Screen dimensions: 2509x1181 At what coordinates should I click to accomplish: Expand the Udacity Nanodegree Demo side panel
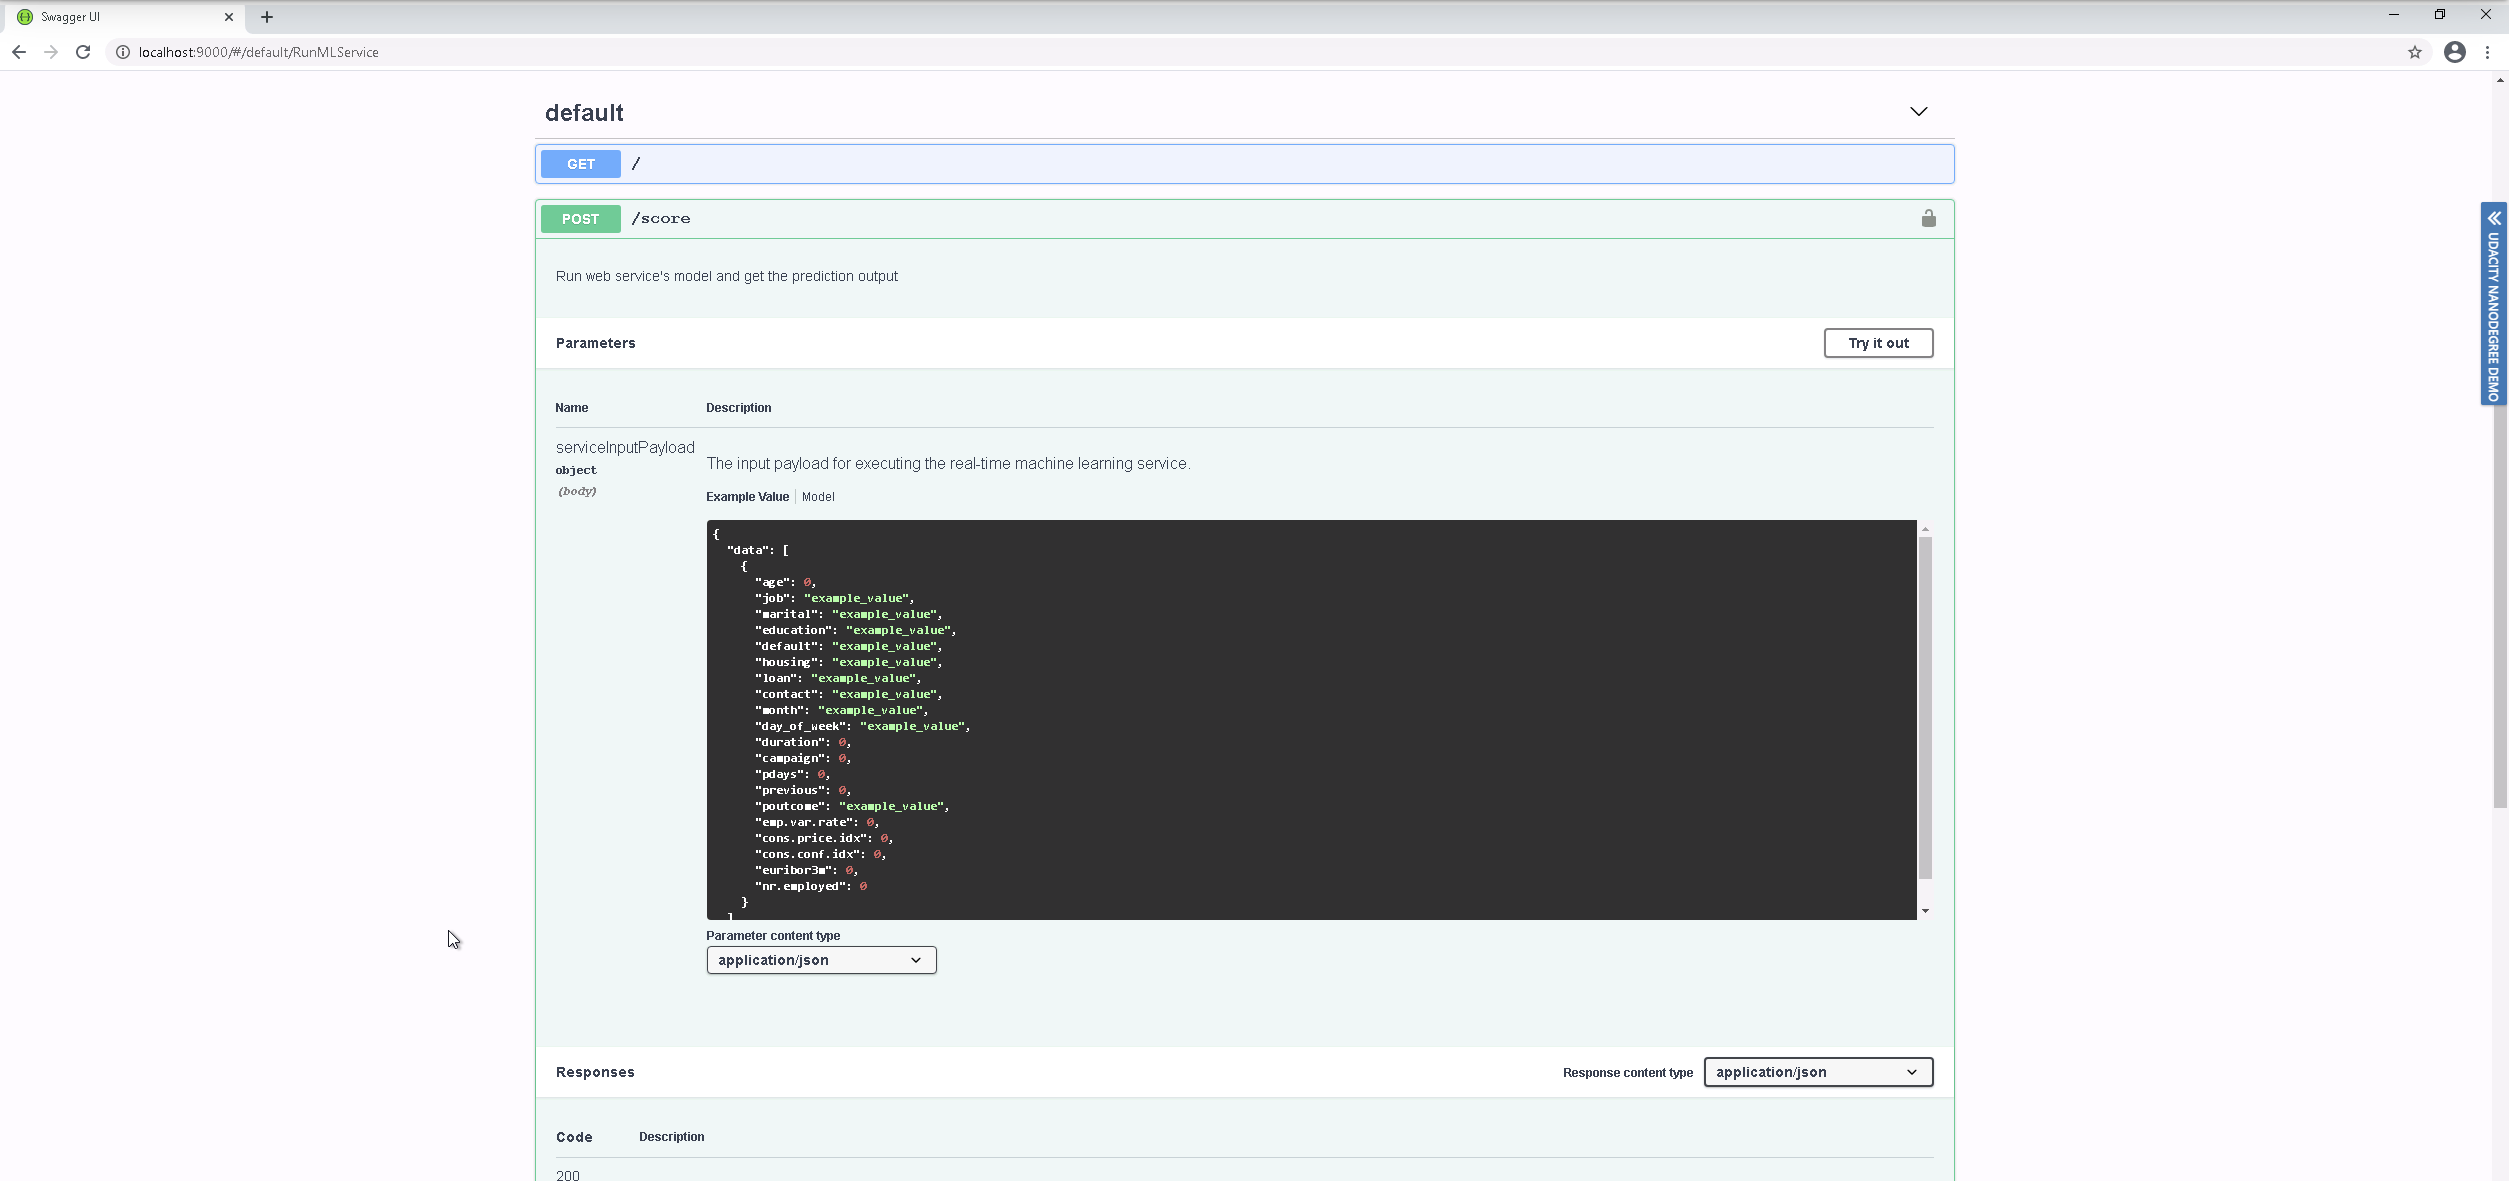(2494, 217)
